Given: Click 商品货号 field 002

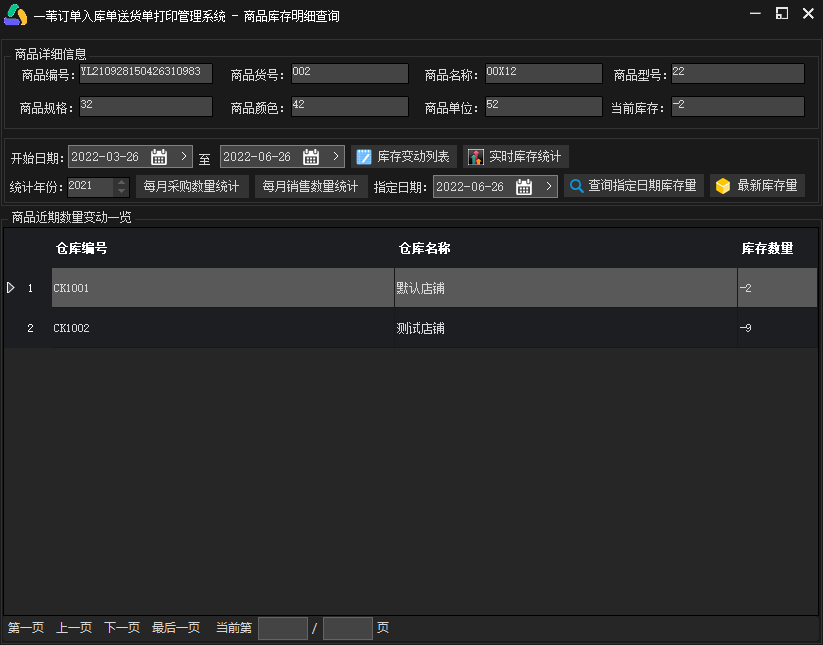Looking at the screenshot, I should pyautogui.click(x=350, y=73).
